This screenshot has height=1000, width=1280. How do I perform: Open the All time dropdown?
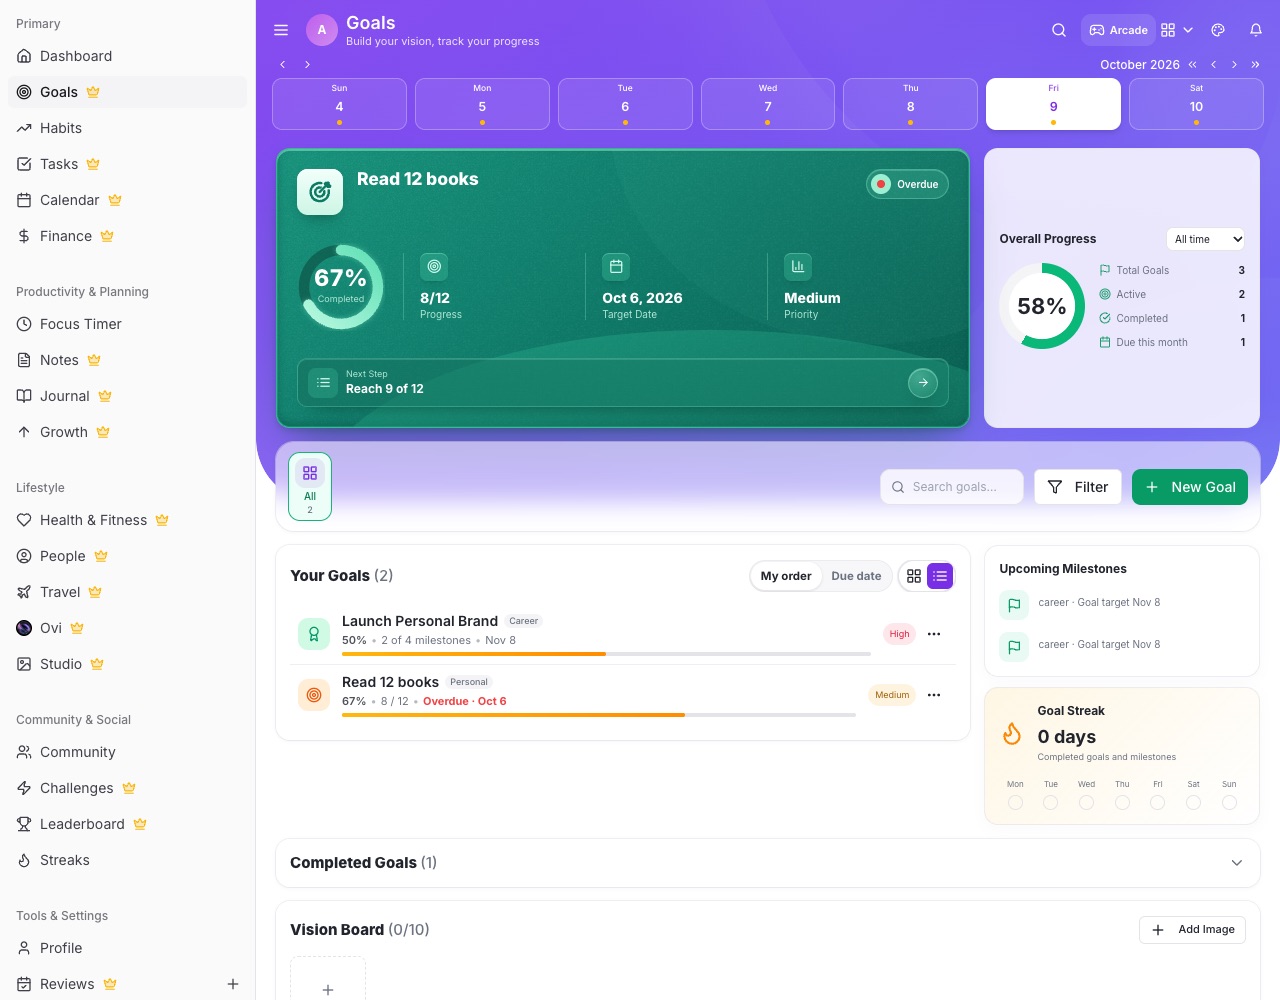pos(1205,239)
